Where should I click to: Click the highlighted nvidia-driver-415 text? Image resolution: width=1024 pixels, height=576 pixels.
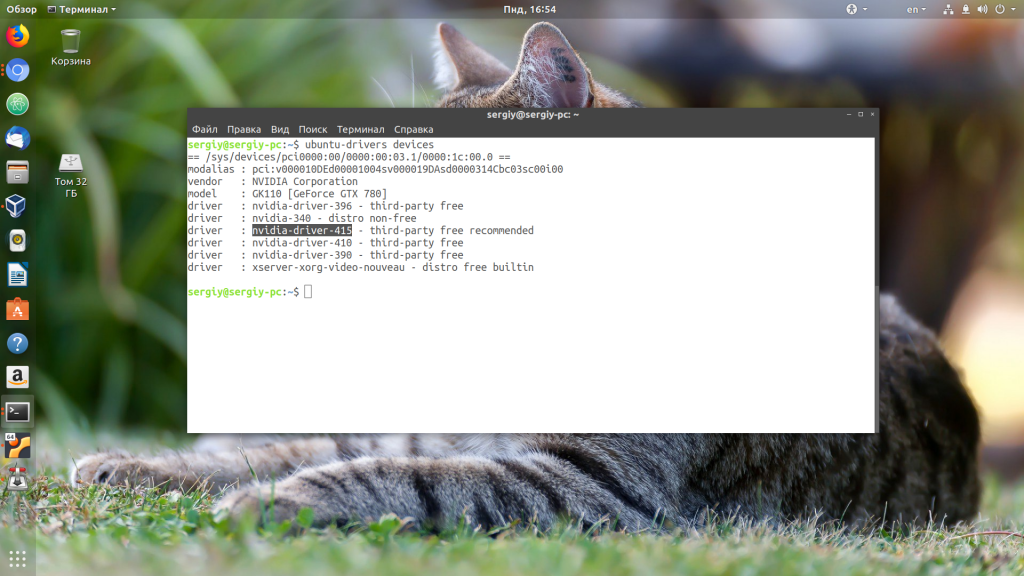click(x=302, y=231)
